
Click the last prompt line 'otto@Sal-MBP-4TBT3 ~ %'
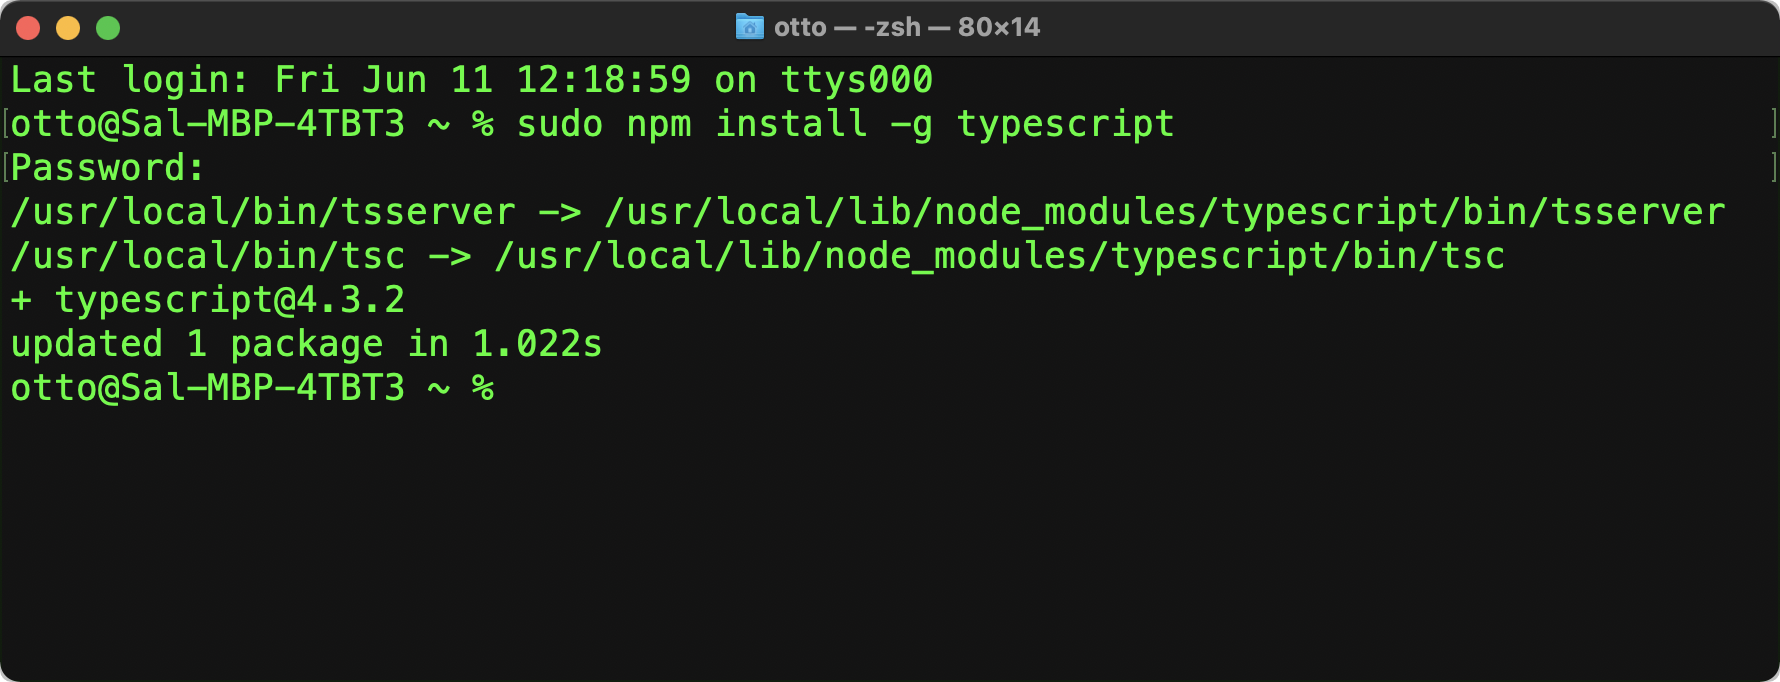click(x=251, y=388)
